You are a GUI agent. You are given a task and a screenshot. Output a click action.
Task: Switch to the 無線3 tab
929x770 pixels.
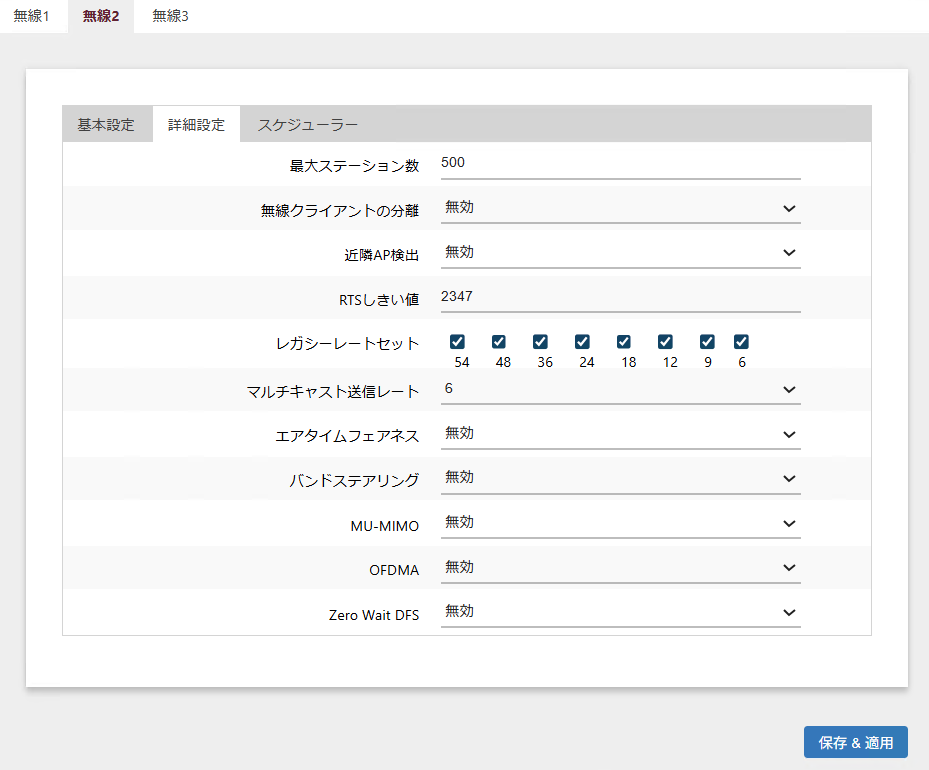coord(170,17)
